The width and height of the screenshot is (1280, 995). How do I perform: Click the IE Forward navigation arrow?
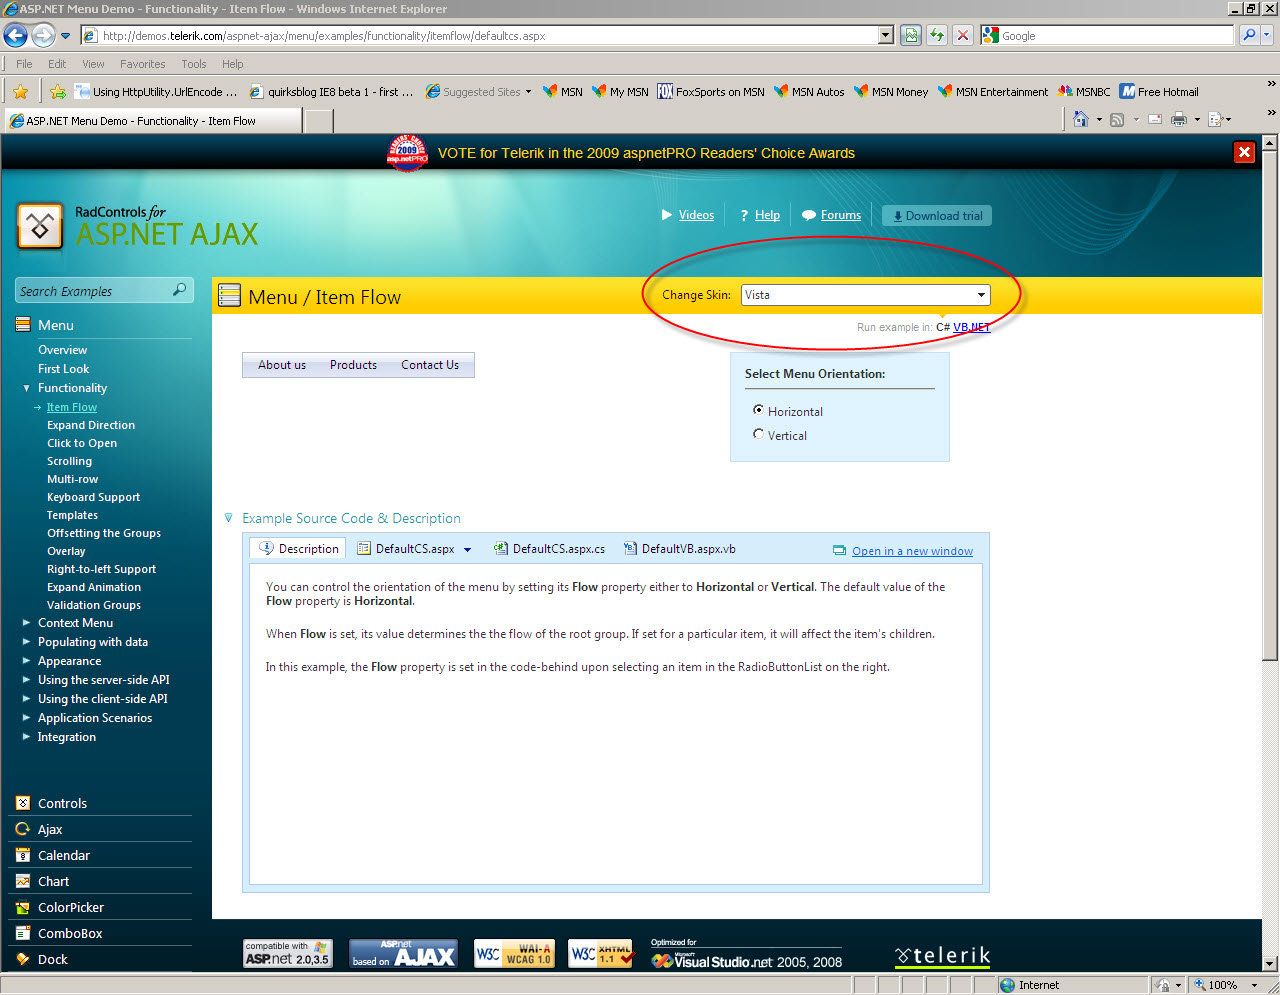(43, 36)
